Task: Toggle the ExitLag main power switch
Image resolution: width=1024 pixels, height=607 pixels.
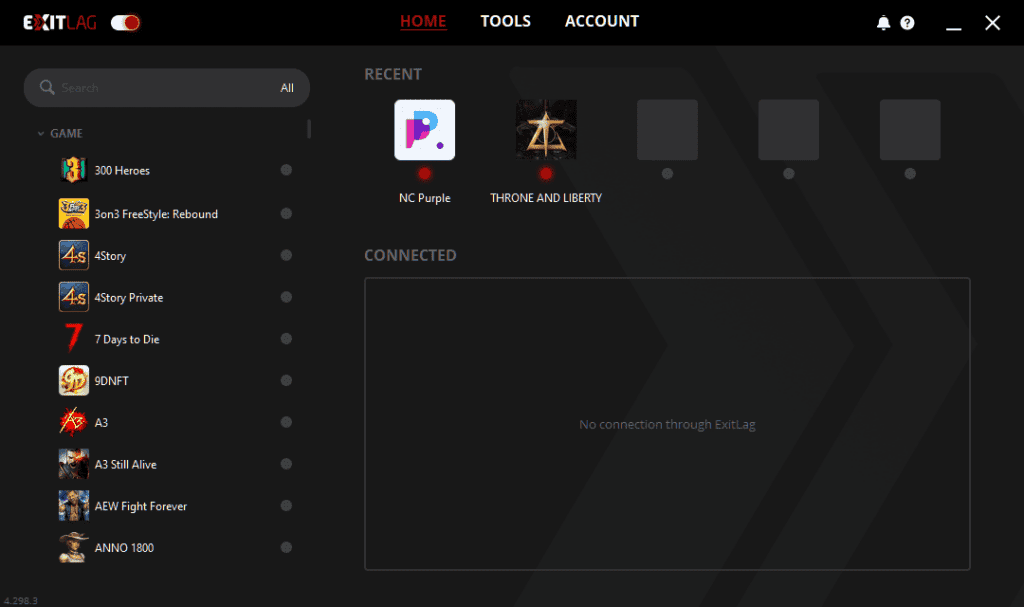Action: (x=125, y=23)
